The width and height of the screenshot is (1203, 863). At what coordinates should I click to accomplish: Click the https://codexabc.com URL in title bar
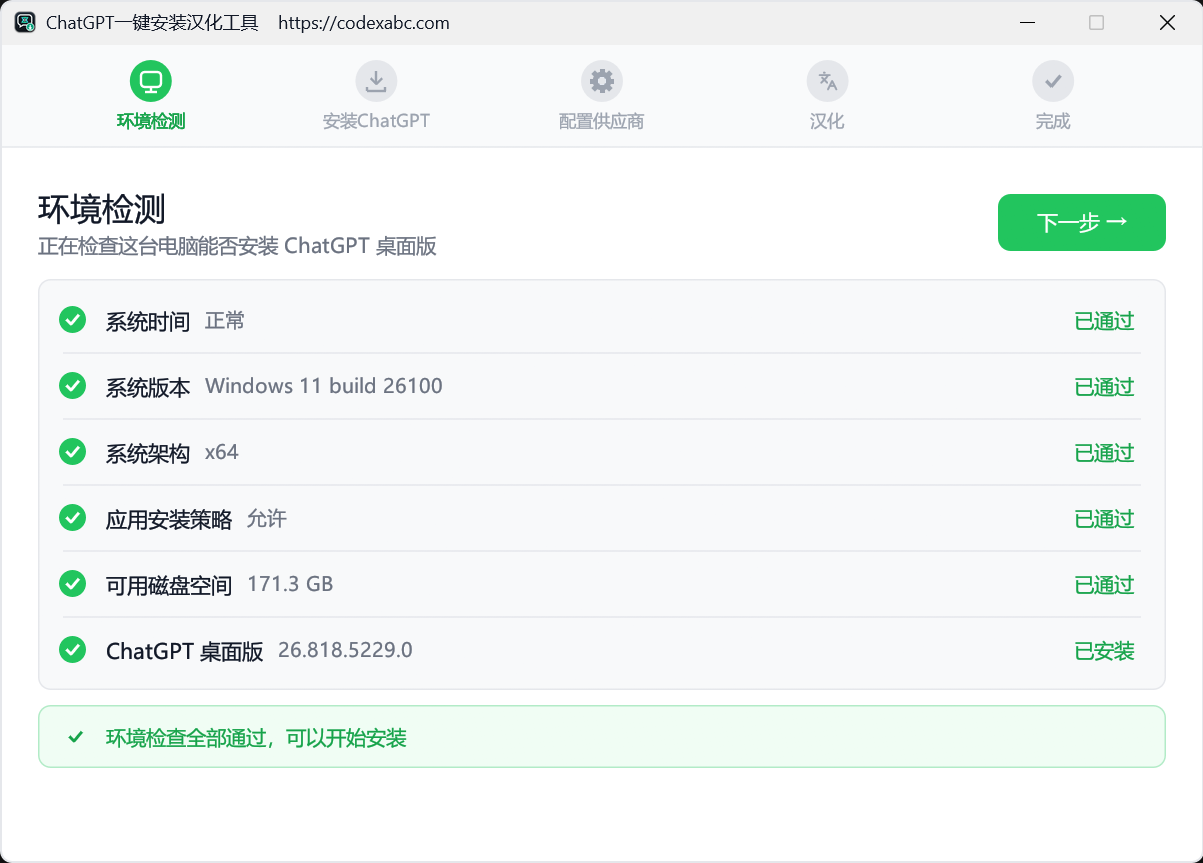[x=364, y=23]
